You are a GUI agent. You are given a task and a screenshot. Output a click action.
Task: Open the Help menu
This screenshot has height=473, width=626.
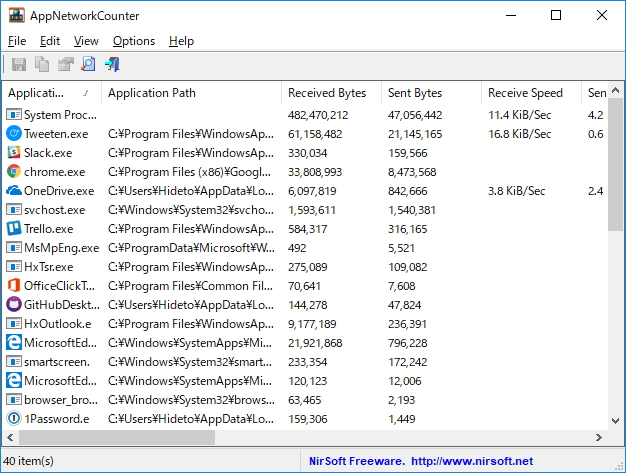pyautogui.click(x=181, y=41)
